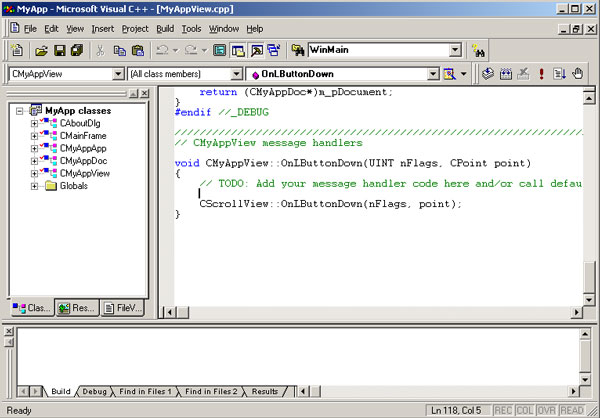Click the Stop Build icon
Viewport: 600px width, 418px height.
point(523,73)
